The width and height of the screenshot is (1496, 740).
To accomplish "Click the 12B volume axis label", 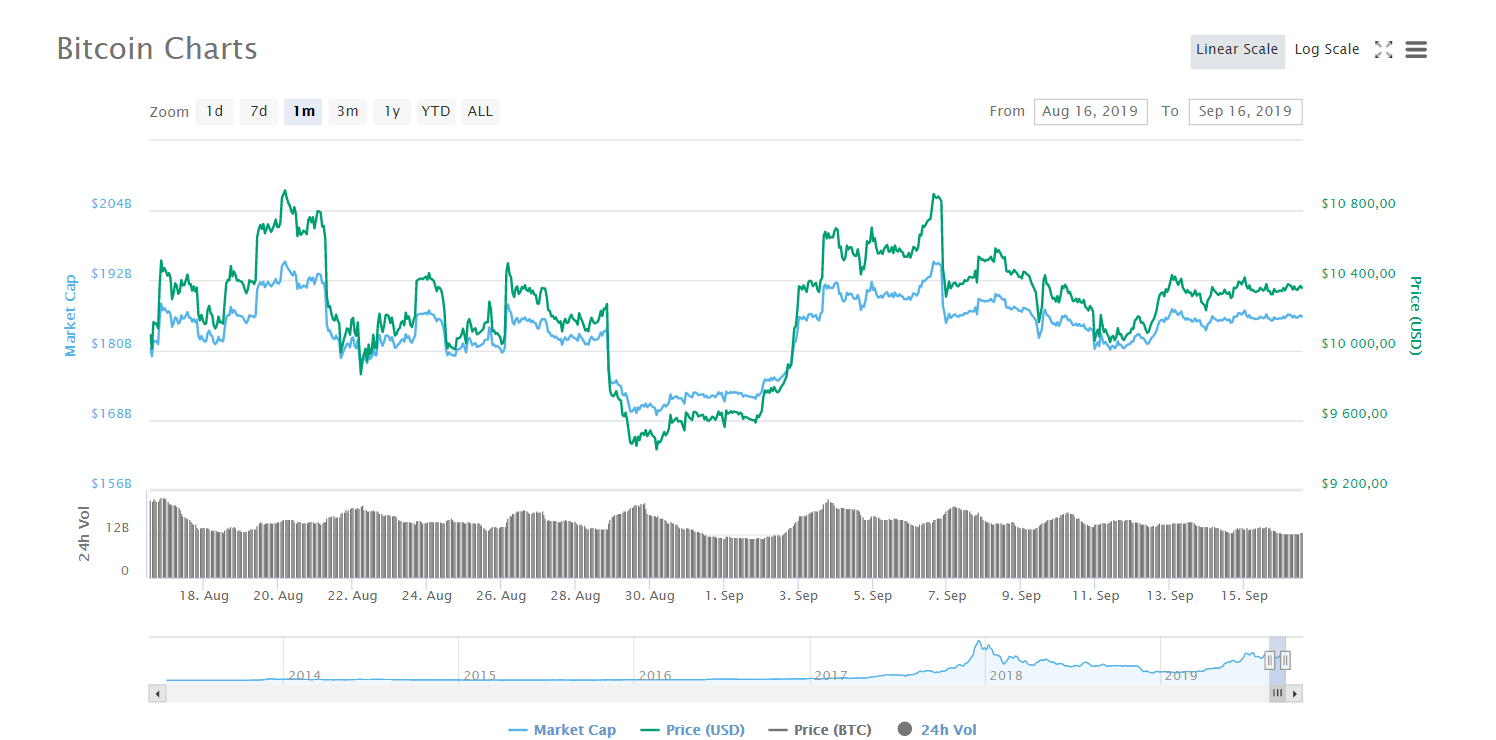I will point(119,528).
